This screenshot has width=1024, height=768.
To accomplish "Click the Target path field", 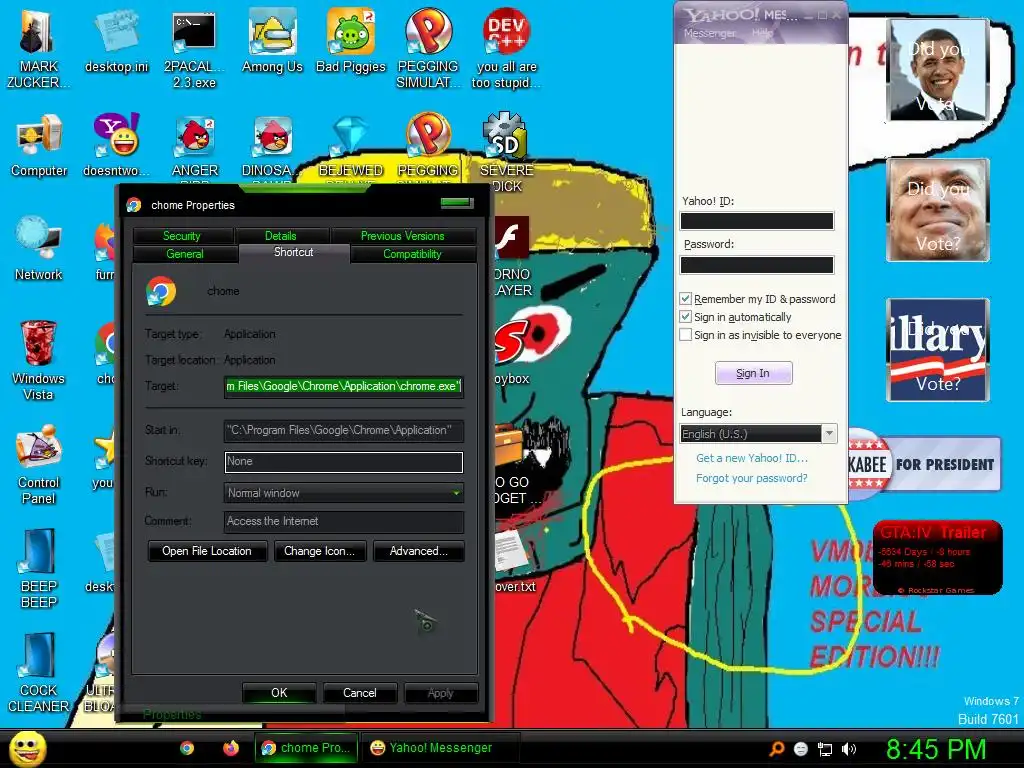I will pyautogui.click(x=344, y=386).
